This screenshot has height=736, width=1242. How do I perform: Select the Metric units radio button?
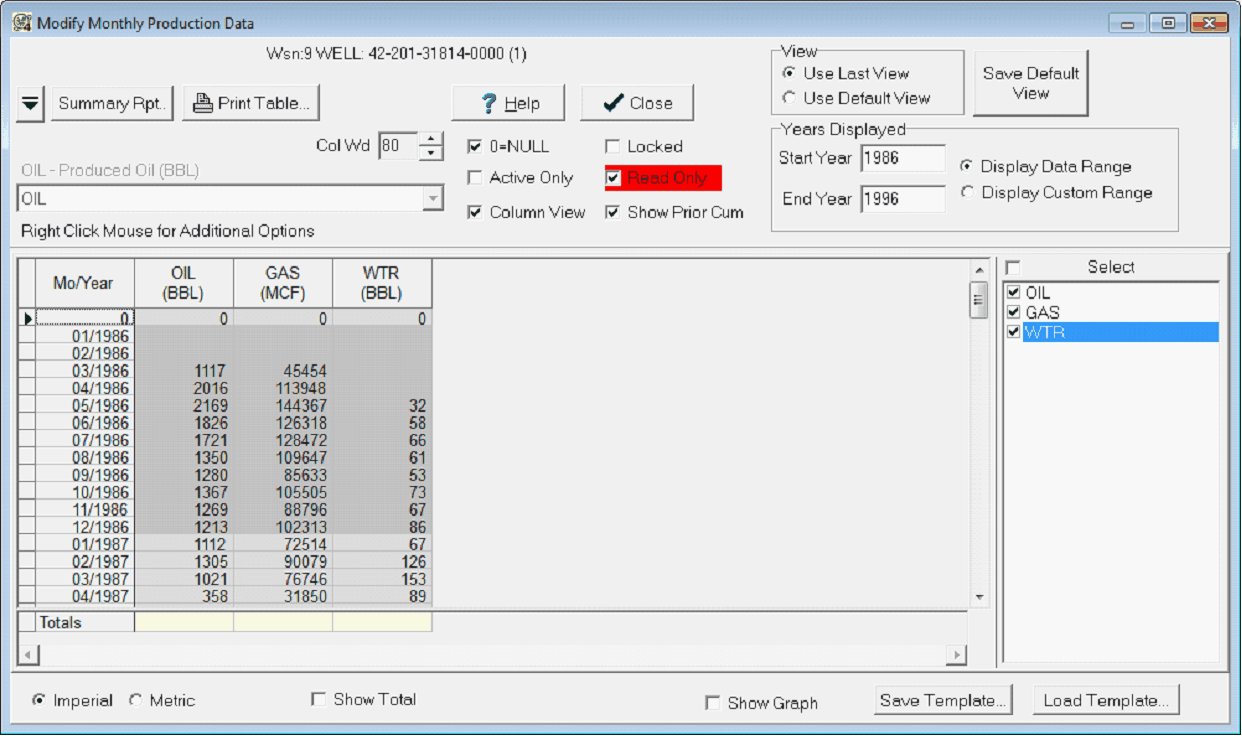coord(136,701)
